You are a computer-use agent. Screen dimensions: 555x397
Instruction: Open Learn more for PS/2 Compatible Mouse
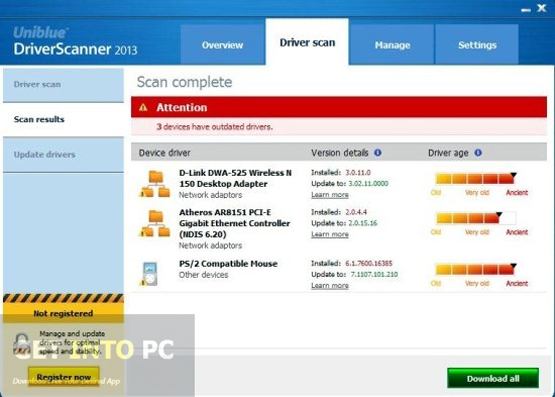click(330, 285)
